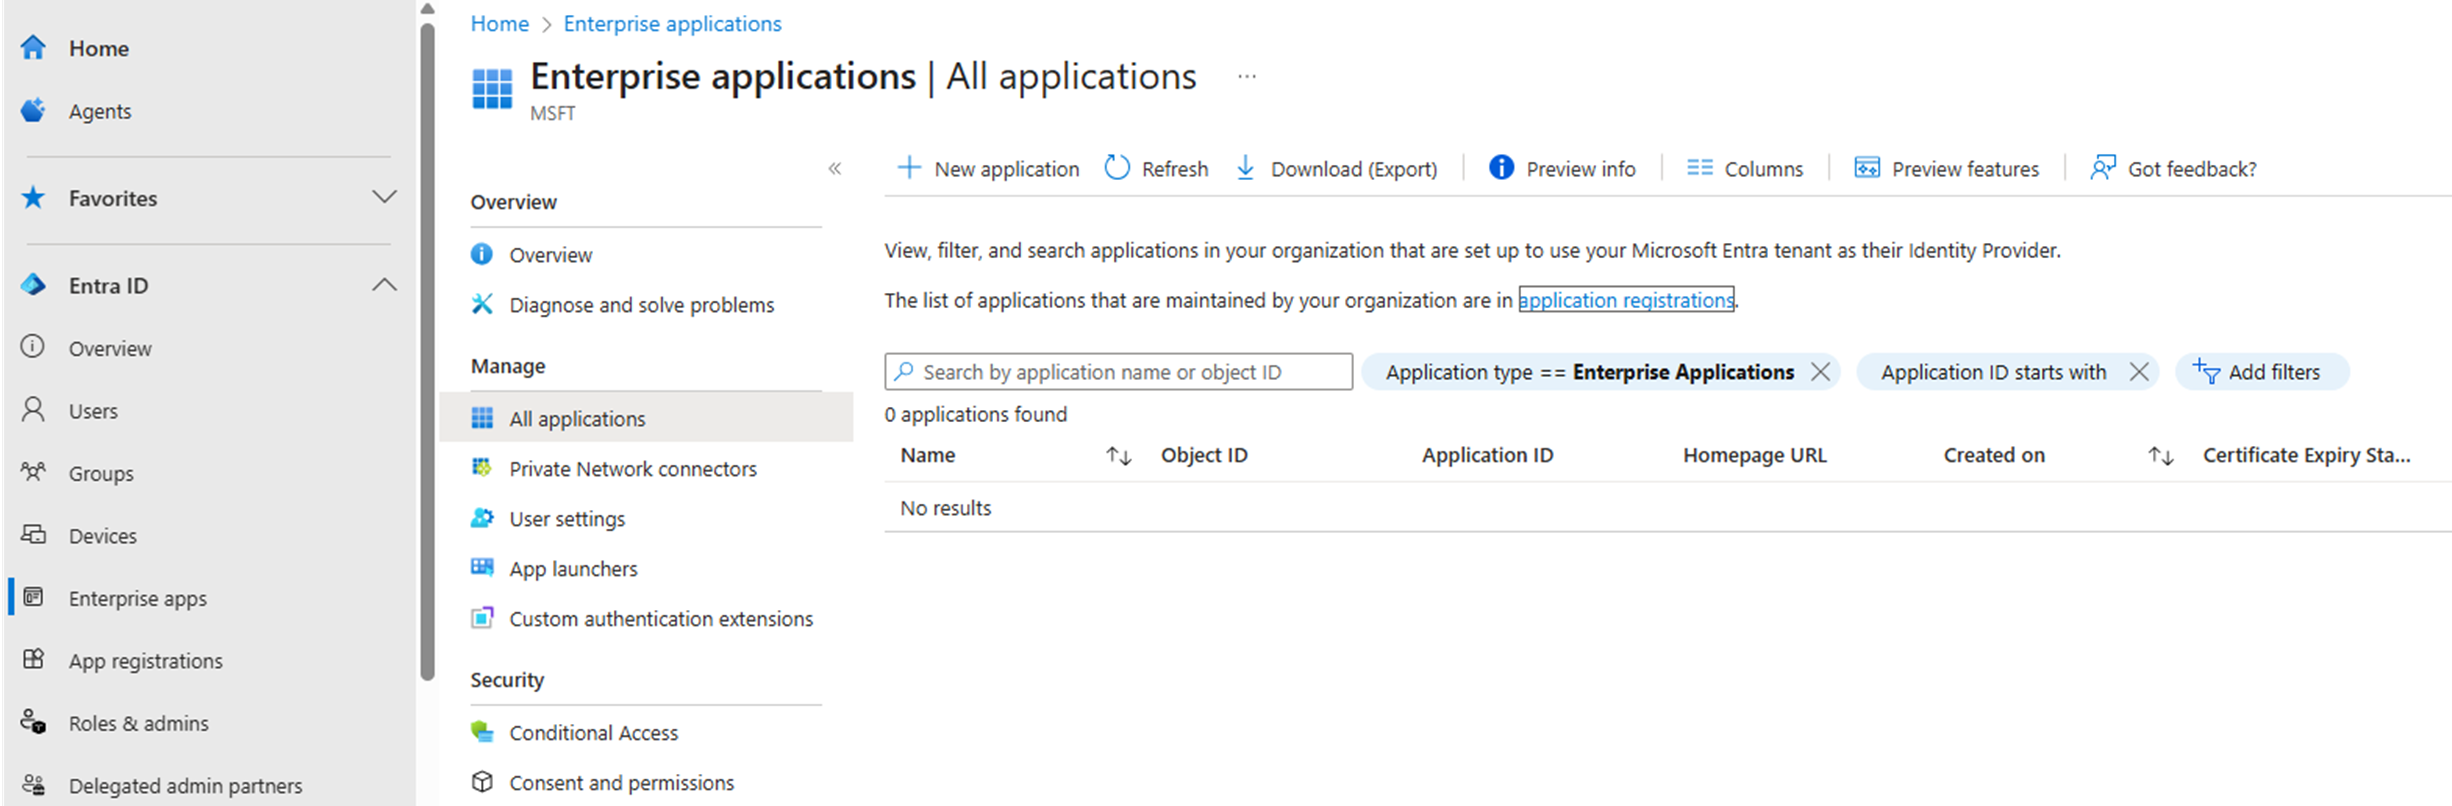
Task: Edit the Application type == Enterprise Applications filter
Action: [1590, 372]
